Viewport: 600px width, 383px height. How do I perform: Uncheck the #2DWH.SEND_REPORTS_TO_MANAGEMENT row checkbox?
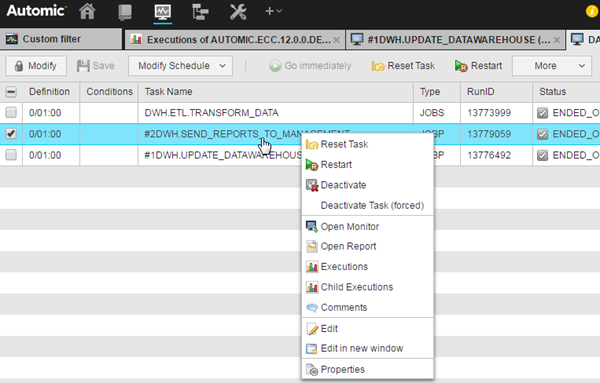pyautogui.click(x=11, y=134)
